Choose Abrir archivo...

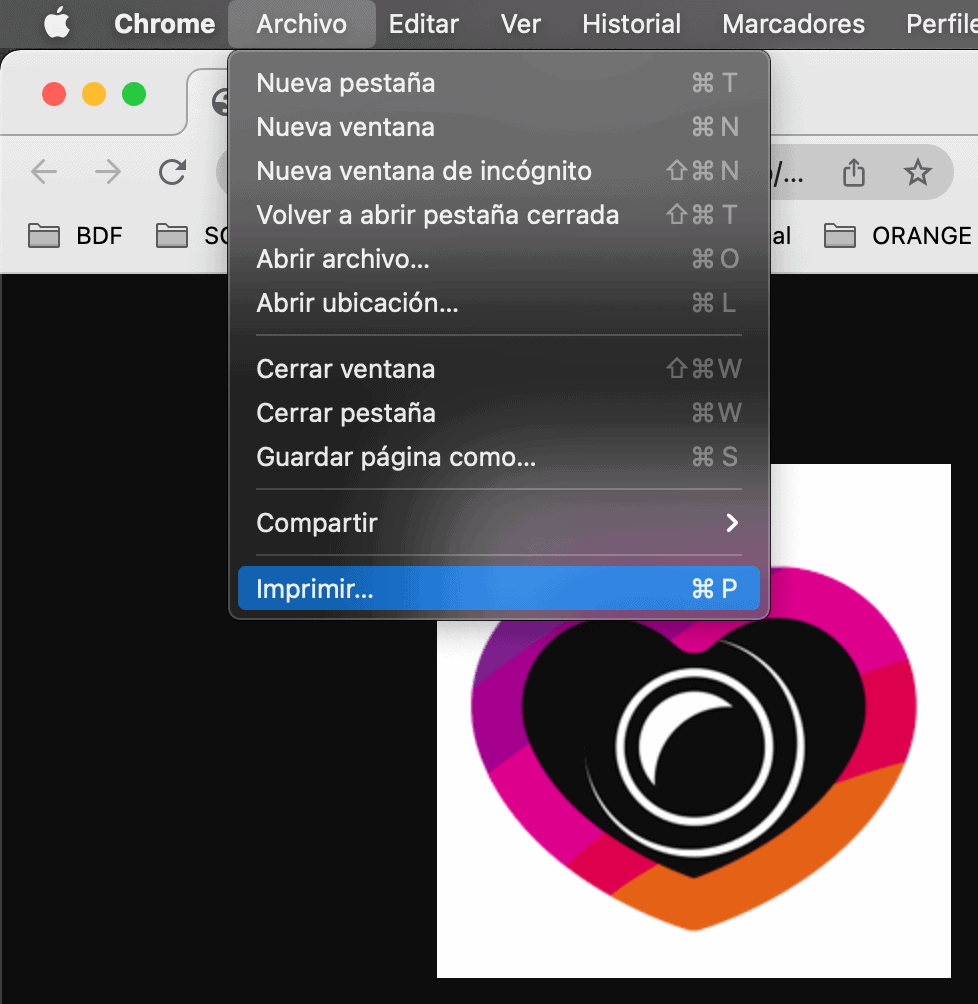pyautogui.click(x=498, y=259)
